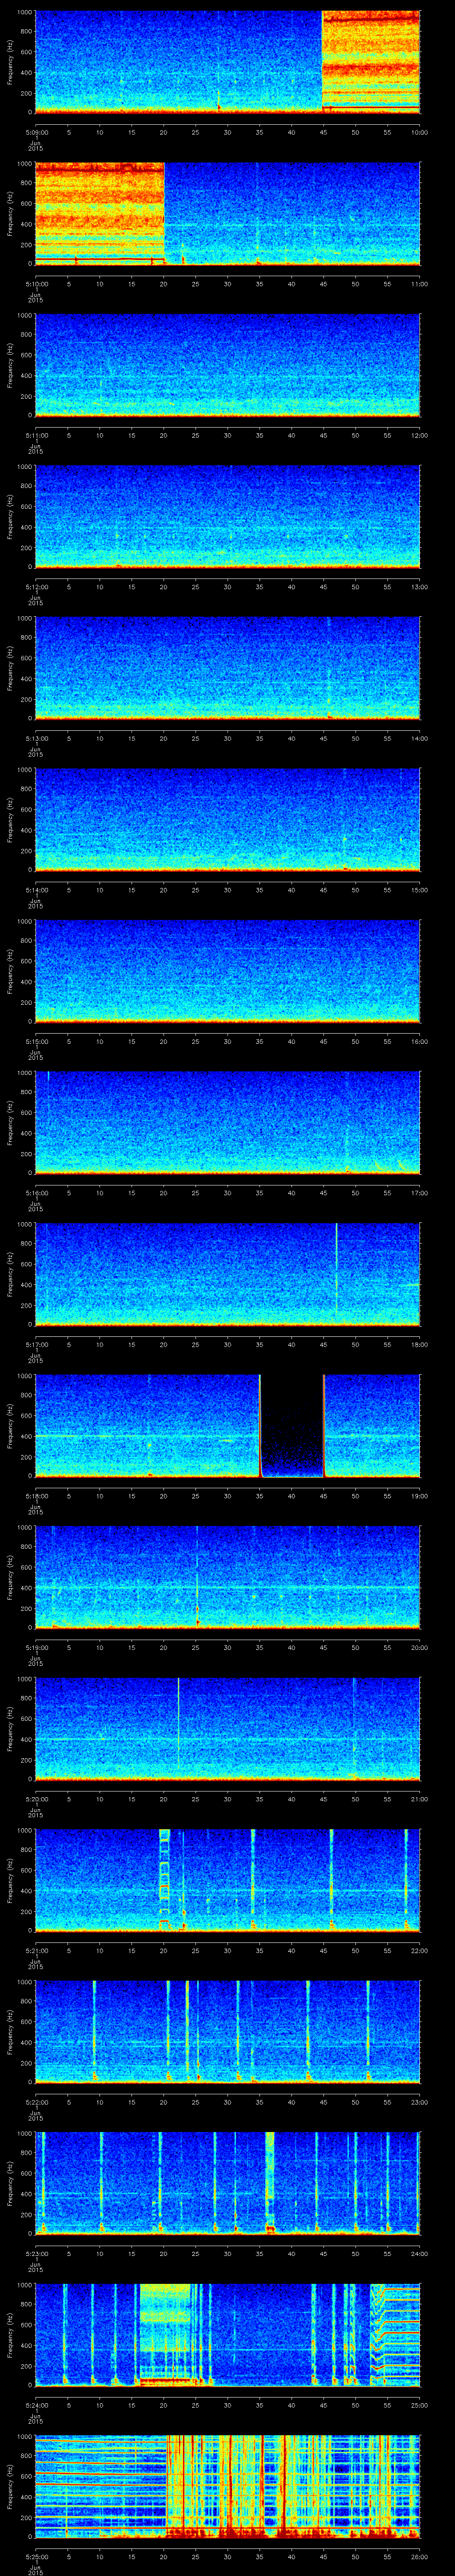Click the '5:24:00' start time label
The width and height of the screenshot is (455, 2576).
36,2405
